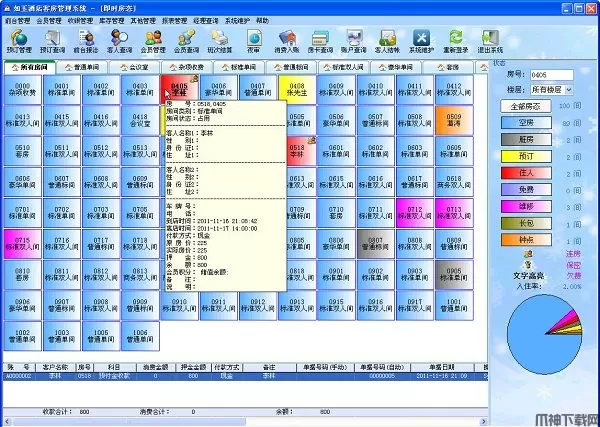This screenshot has height=427, width=600.
Task: Switch to the 会议室 tab
Action: coord(135,67)
